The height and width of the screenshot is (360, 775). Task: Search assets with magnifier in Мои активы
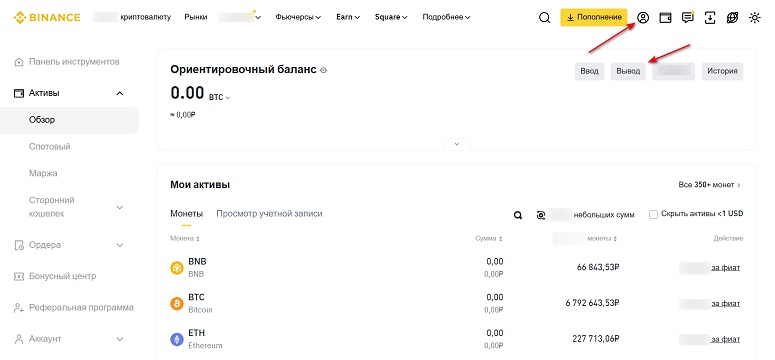[x=517, y=215]
